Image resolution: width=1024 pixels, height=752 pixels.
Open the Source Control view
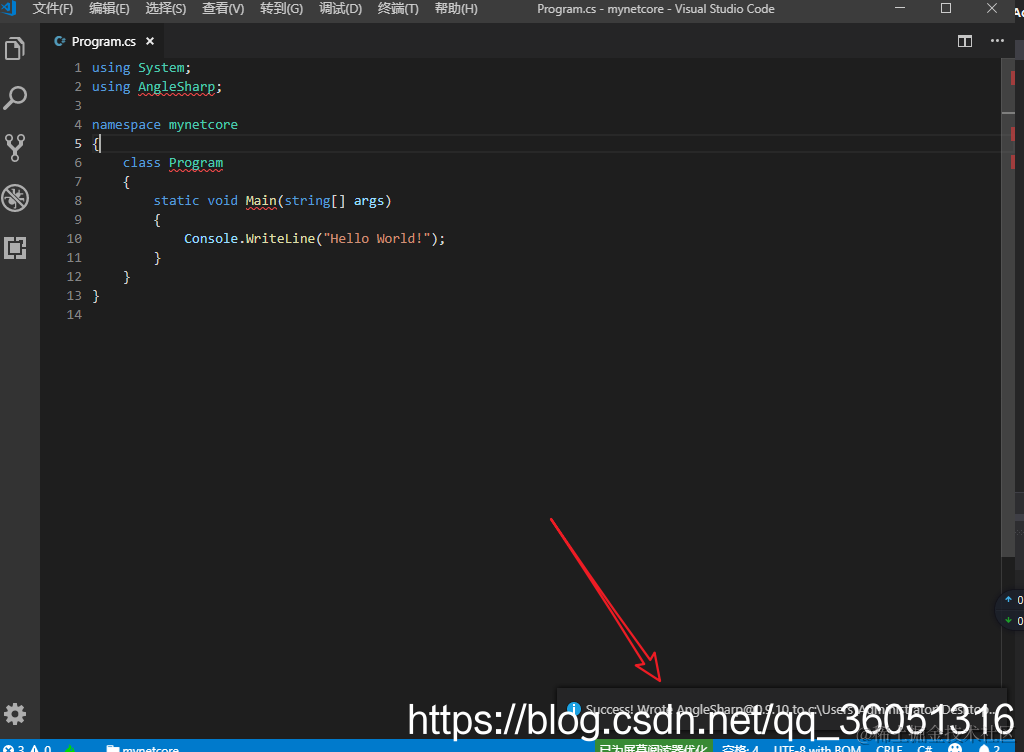point(15,148)
